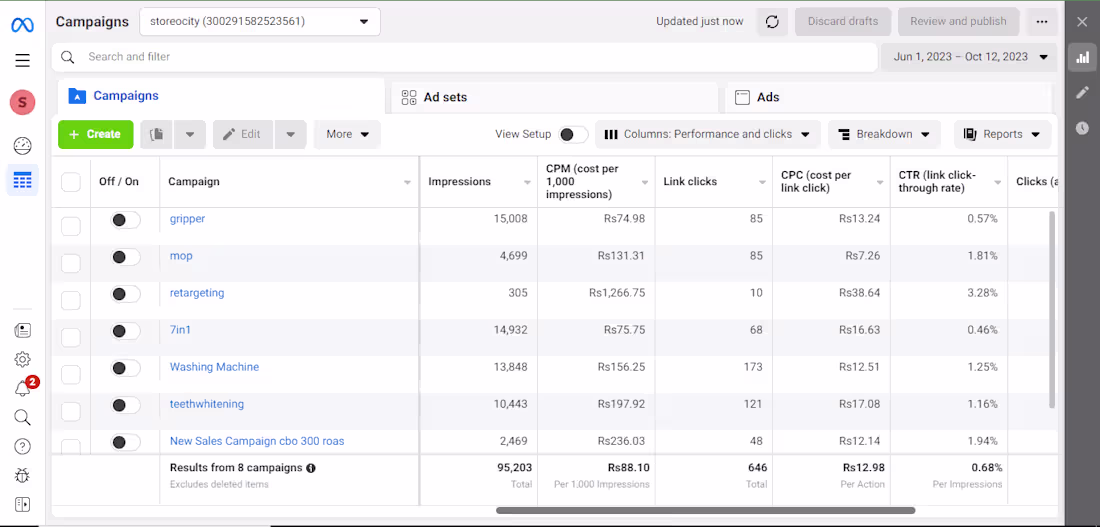This screenshot has width=1100, height=527.
Task: Open notifications bell with badge
Action: 23,389
